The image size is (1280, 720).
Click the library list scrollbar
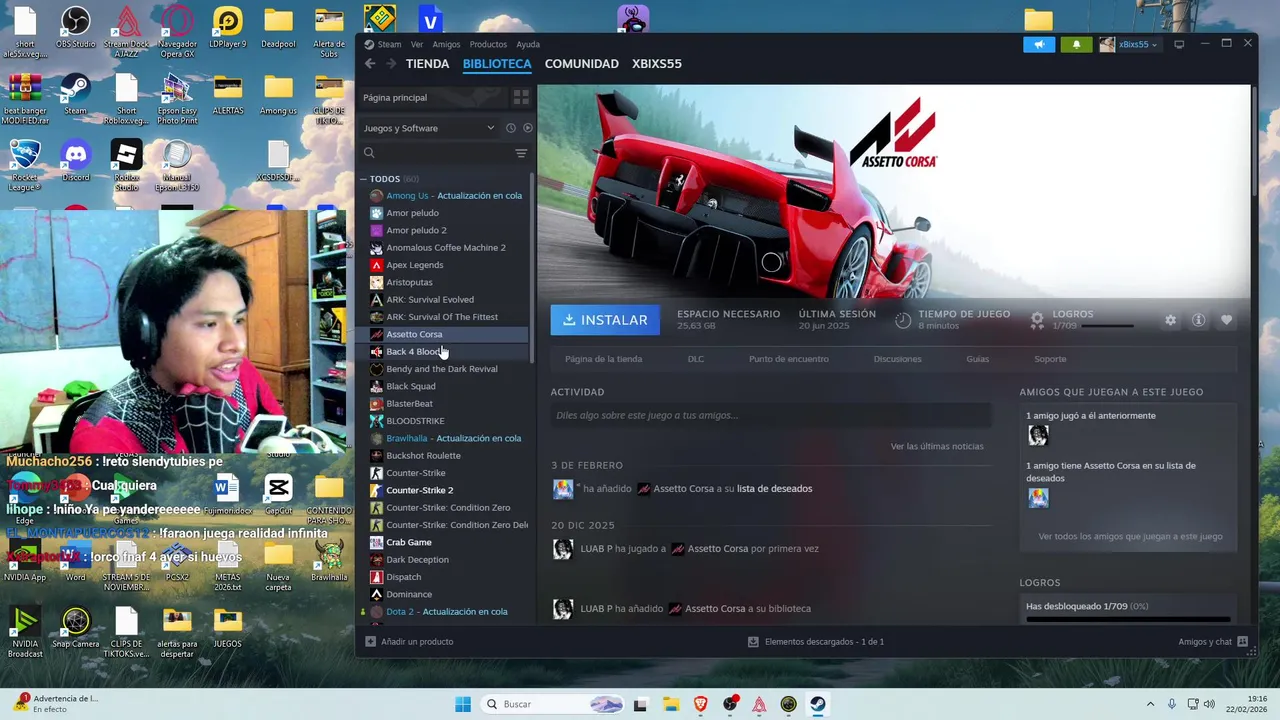click(x=532, y=270)
